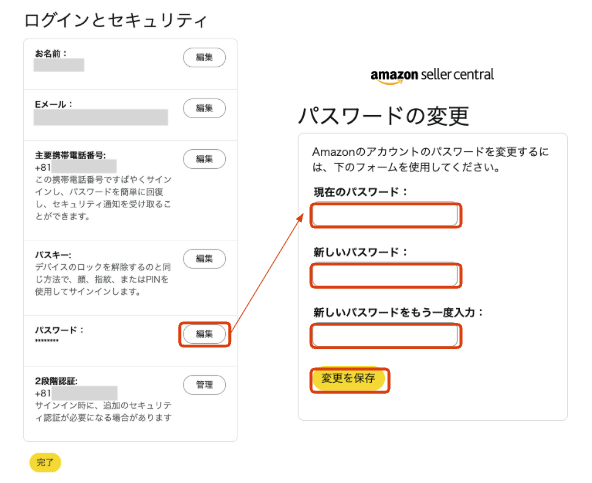Click the 主要携帯電話番号: label
This screenshot has width=592, height=483.
(x=70, y=155)
